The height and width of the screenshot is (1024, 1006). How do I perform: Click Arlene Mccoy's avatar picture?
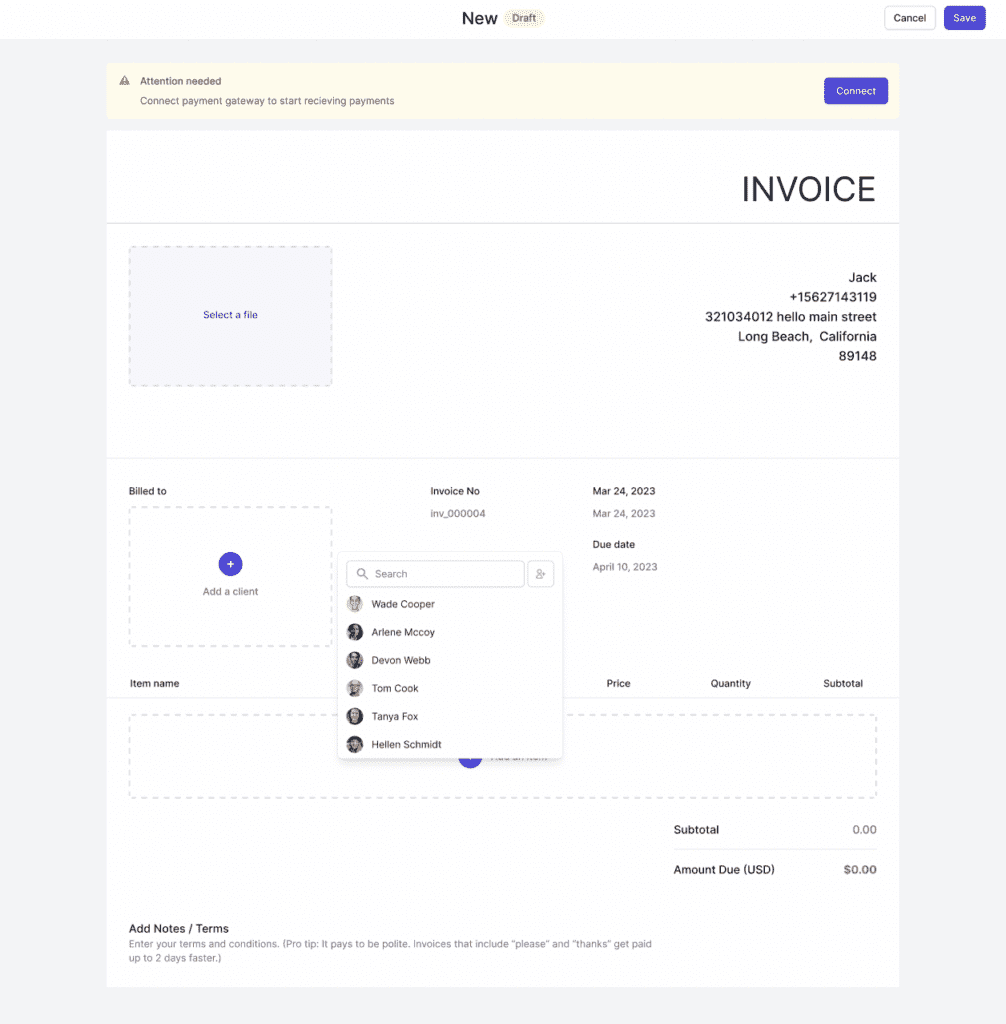tap(355, 632)
